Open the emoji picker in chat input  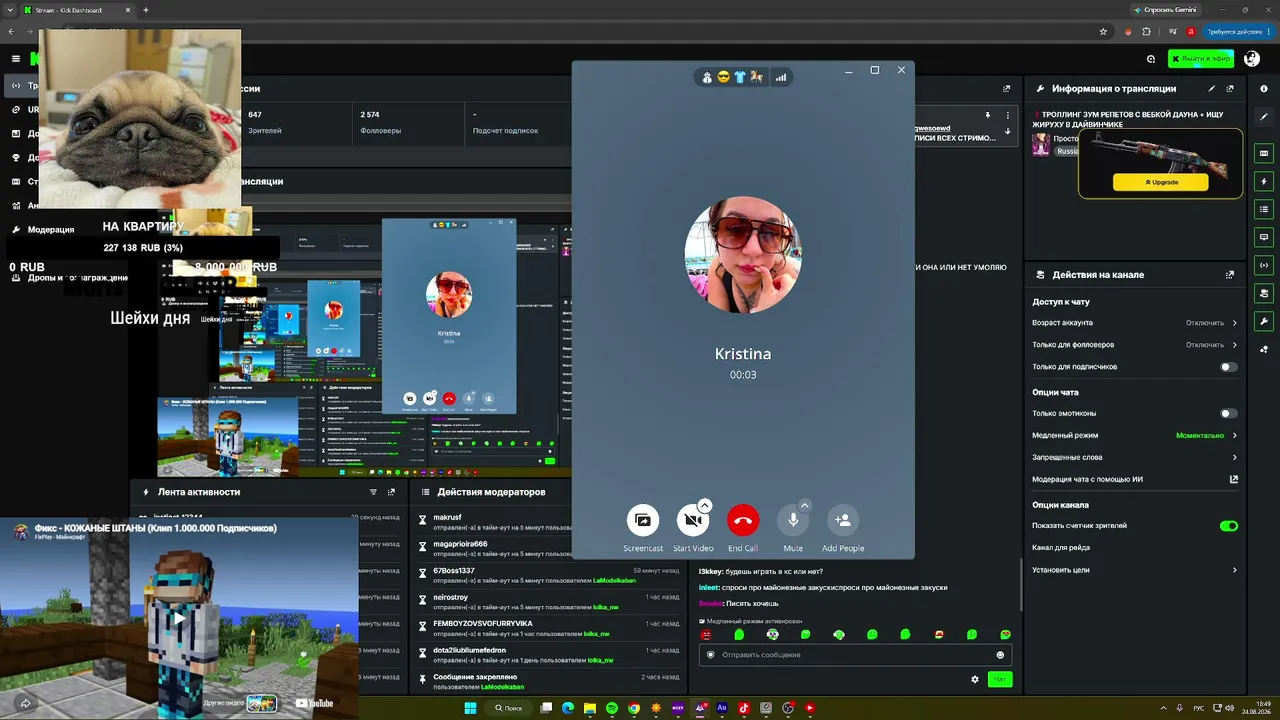[x=1000, y=655]
